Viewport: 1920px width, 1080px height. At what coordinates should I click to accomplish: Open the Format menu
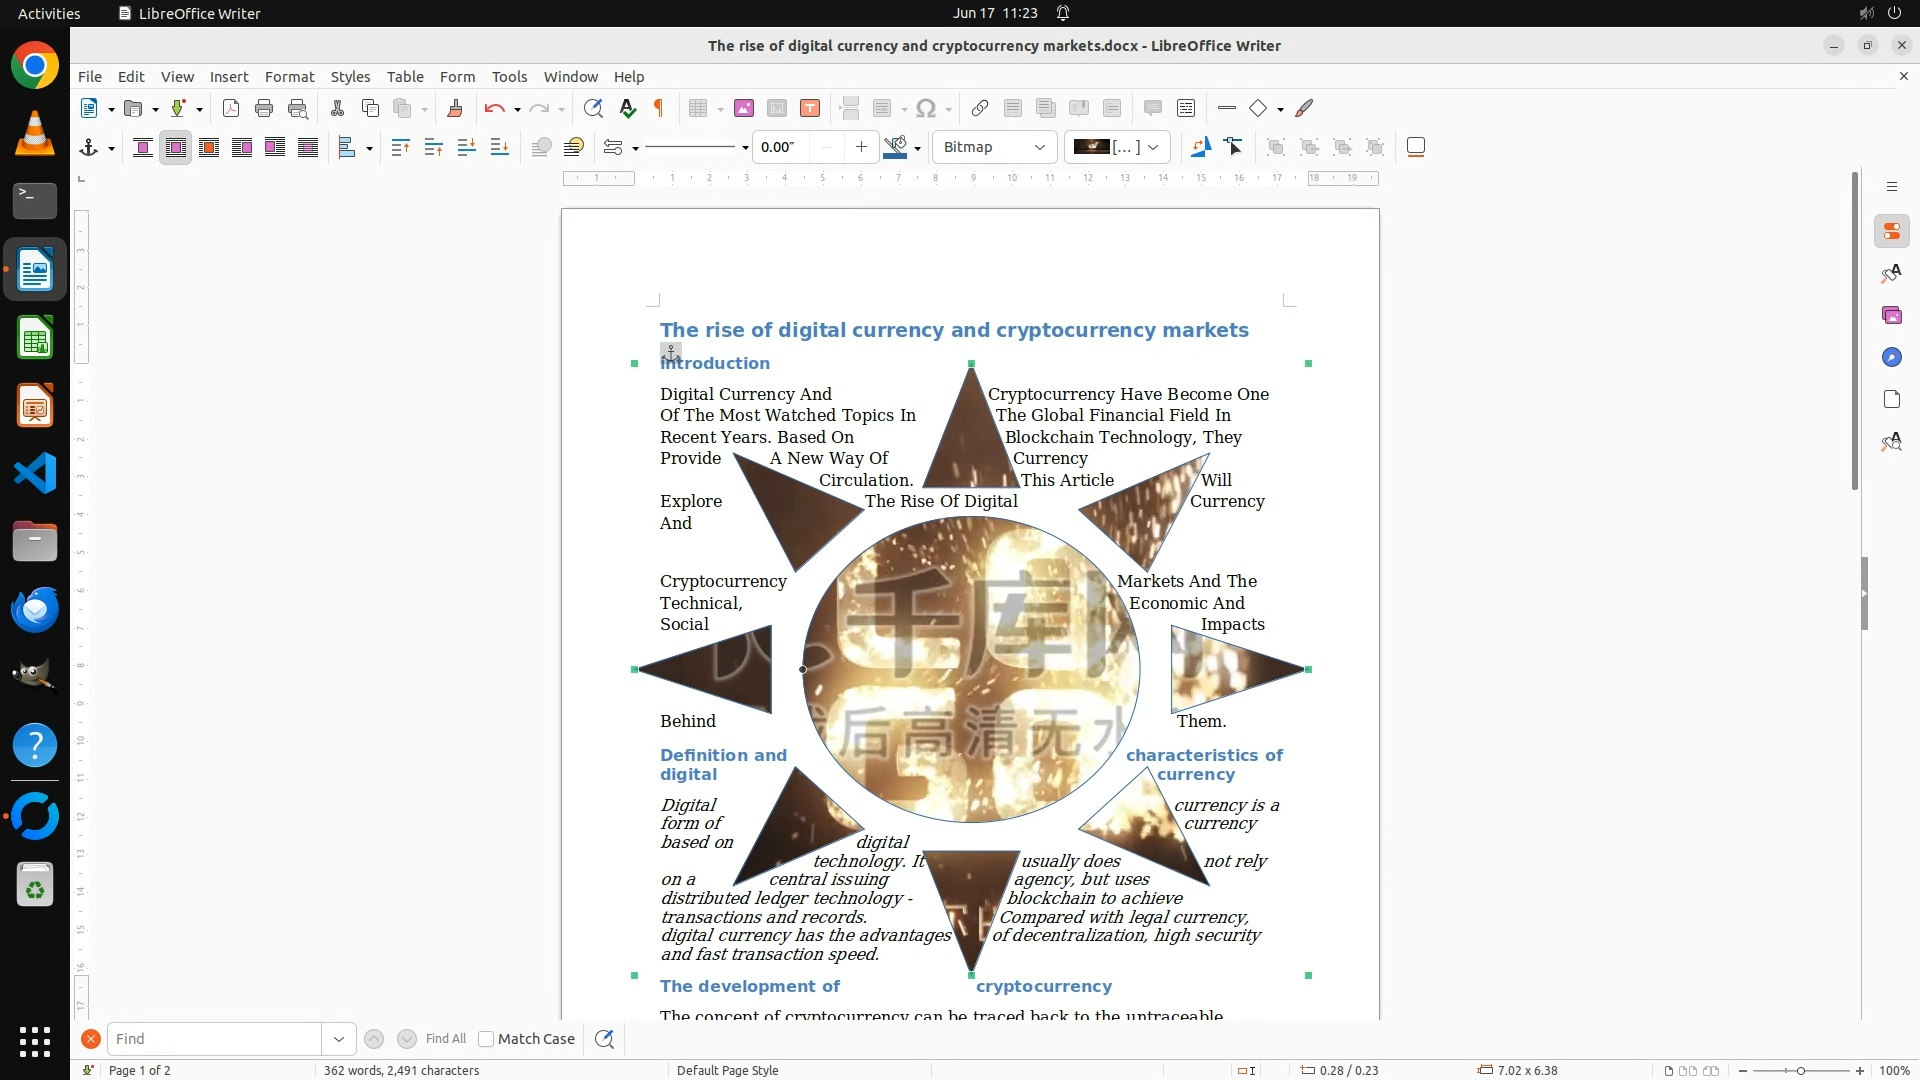click(x=289, y=77)
